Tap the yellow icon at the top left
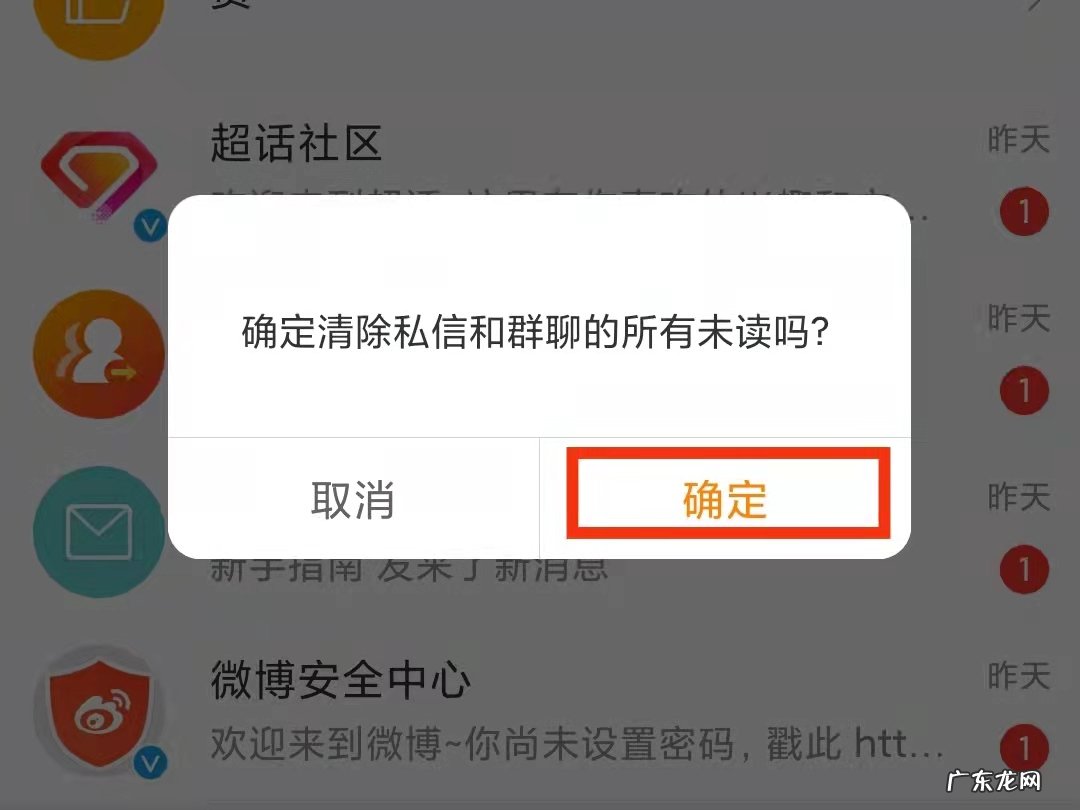This screenshot has height=810, width=1080. pyautogui.click(x=99, y=21)
